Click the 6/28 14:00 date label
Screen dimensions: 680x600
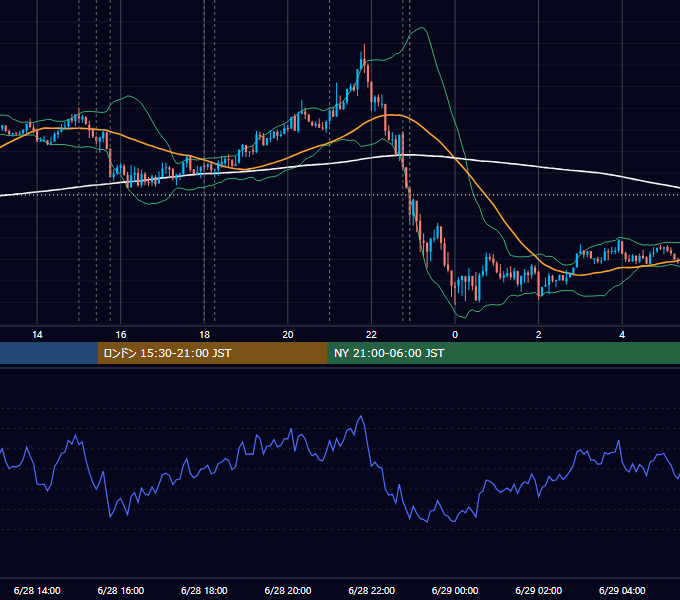37,590
